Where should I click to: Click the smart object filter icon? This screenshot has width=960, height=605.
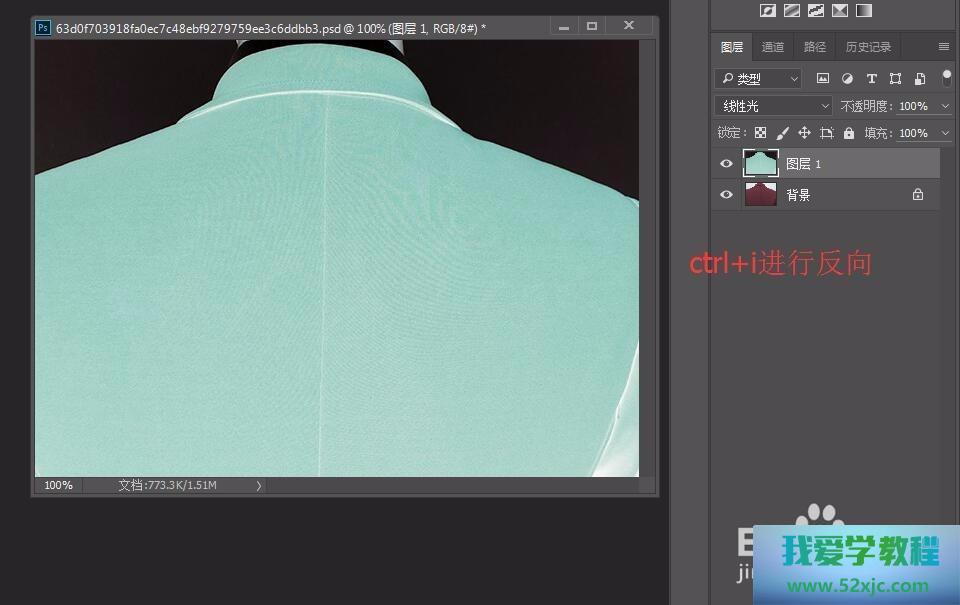click(x=919, y=78)
